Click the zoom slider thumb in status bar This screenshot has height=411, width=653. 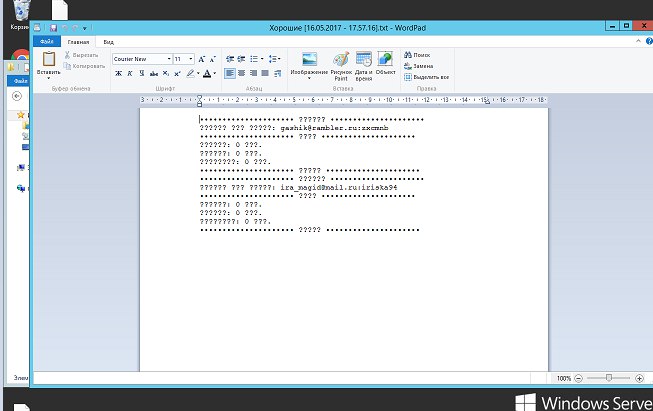609,378
